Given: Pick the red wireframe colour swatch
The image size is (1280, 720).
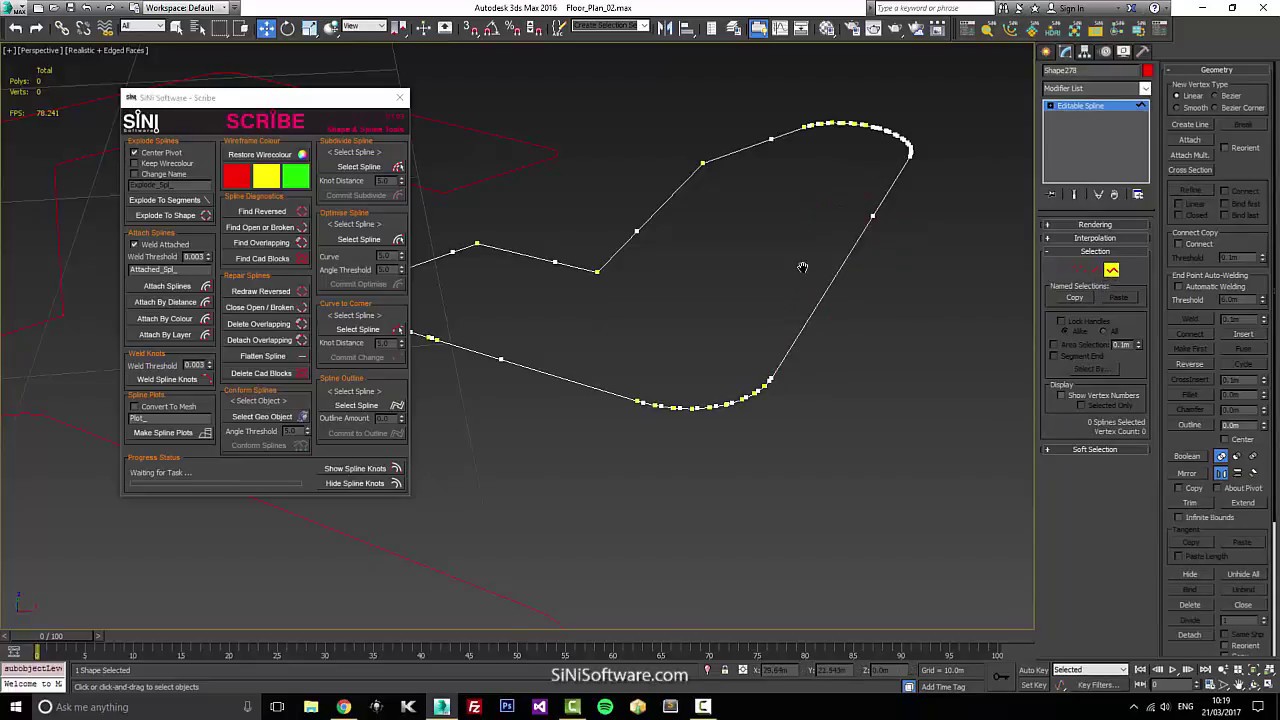Looking at the screenshot, I should [x=237, y=177].
